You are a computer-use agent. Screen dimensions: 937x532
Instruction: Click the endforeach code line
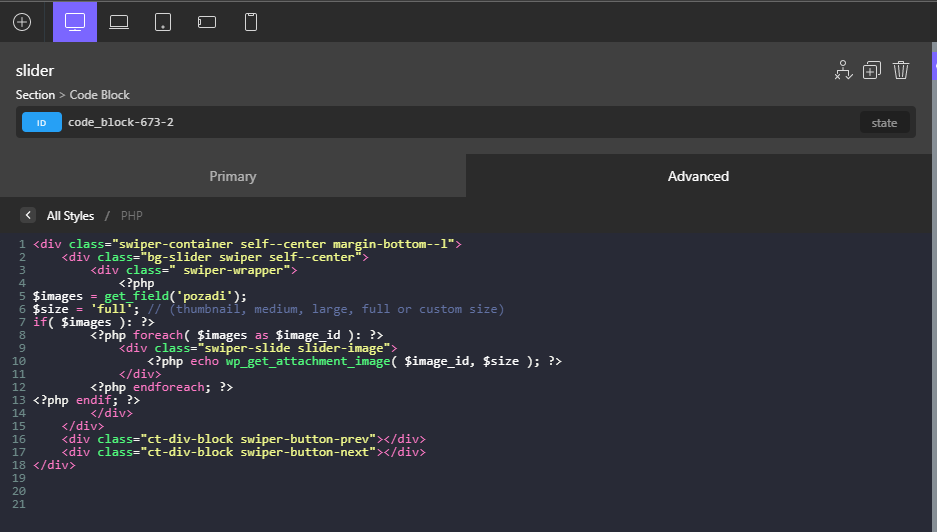[x=161, y=387]
